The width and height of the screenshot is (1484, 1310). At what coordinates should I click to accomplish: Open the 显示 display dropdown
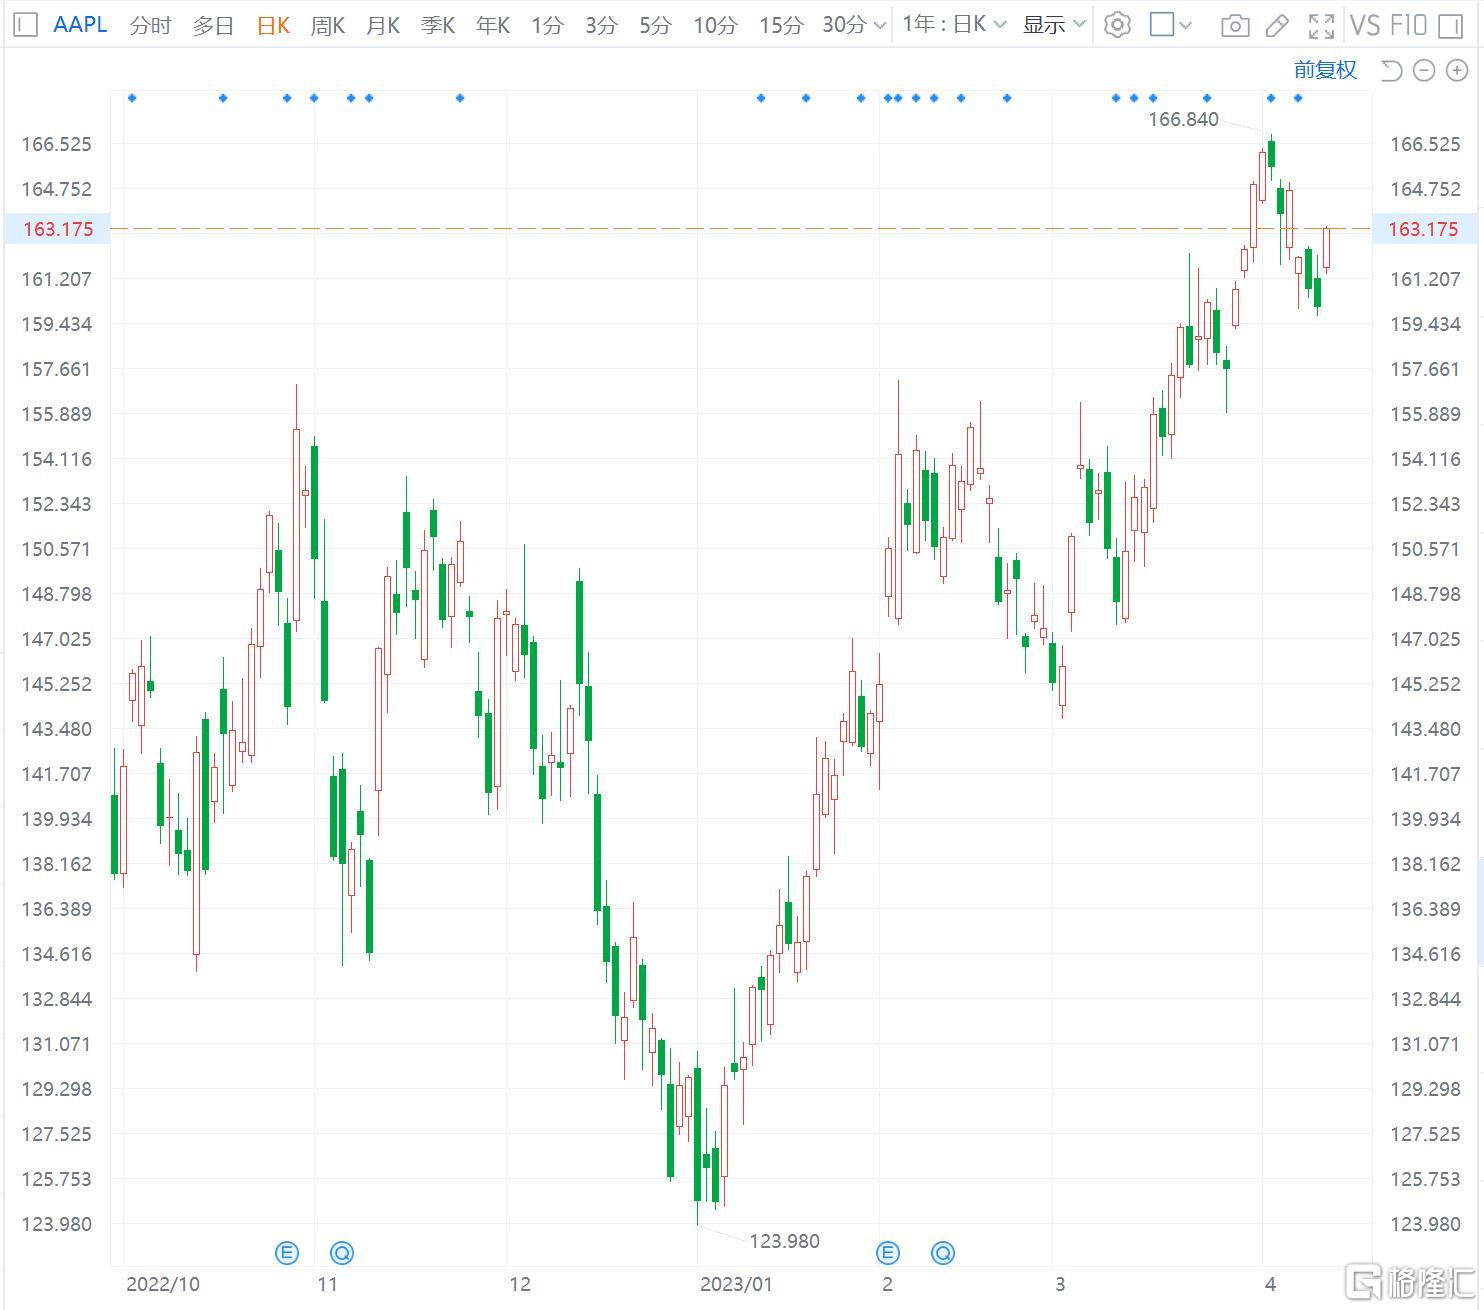[1054, 25]
